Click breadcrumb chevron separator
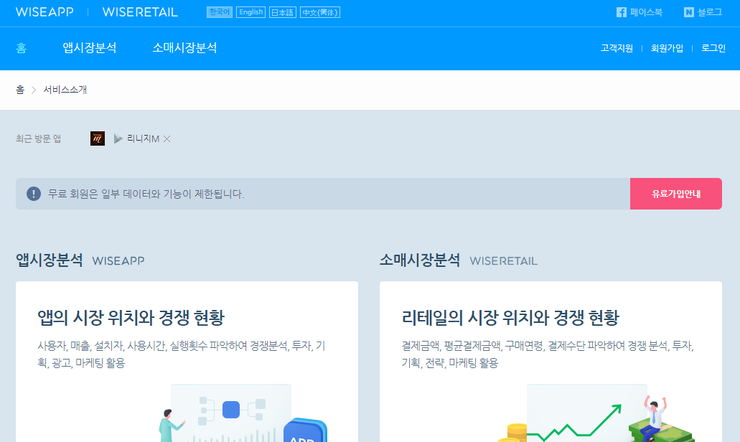This screenshot has height=442, width=740. pyautogui.click(x=34, y=90)
